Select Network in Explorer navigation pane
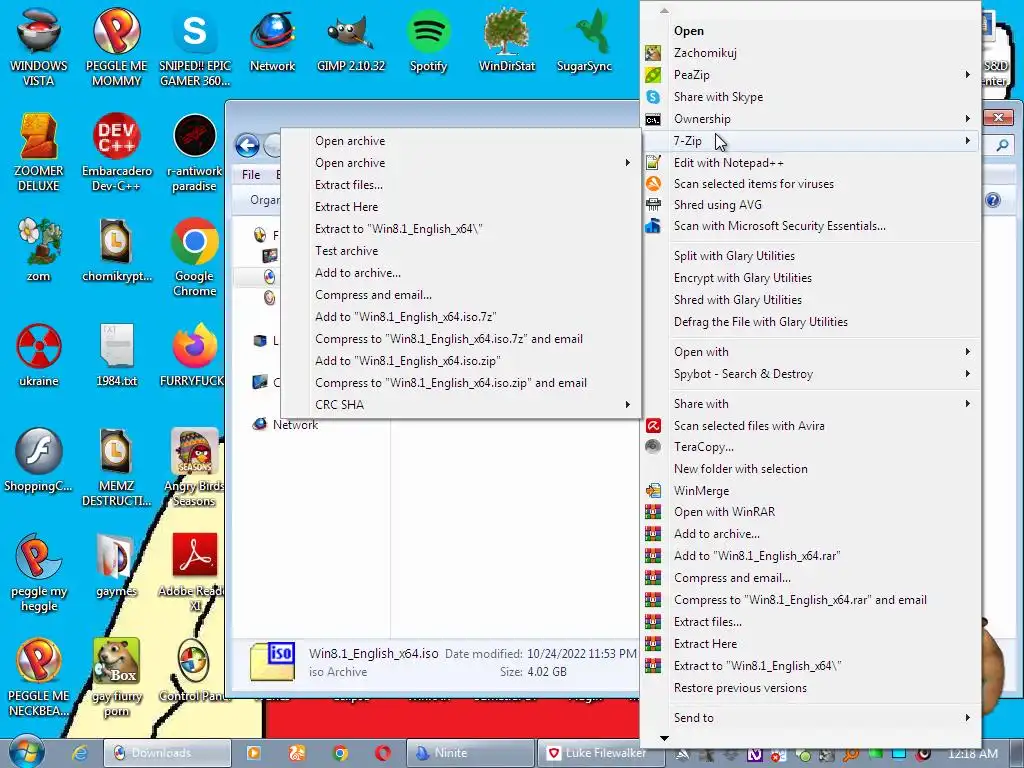The width and height of the screenshot is (1024, 768). (x=295, y=424)
